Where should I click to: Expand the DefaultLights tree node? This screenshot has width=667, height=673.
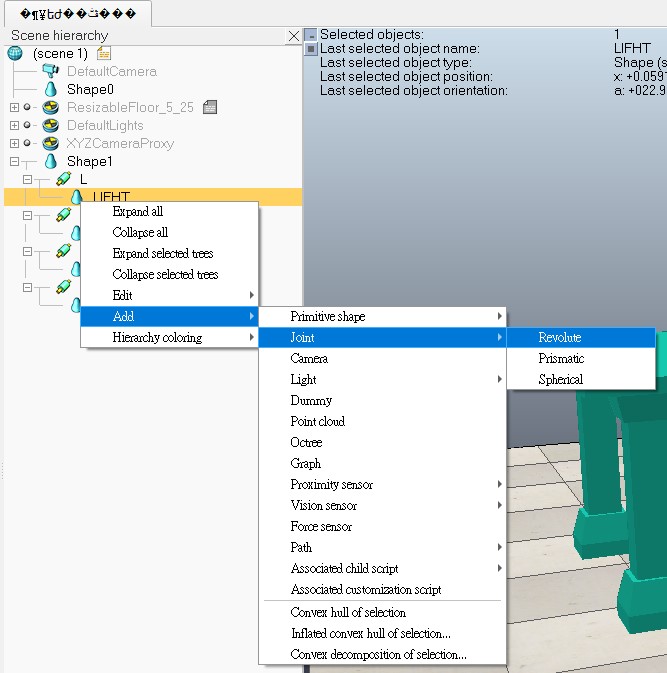14,125
